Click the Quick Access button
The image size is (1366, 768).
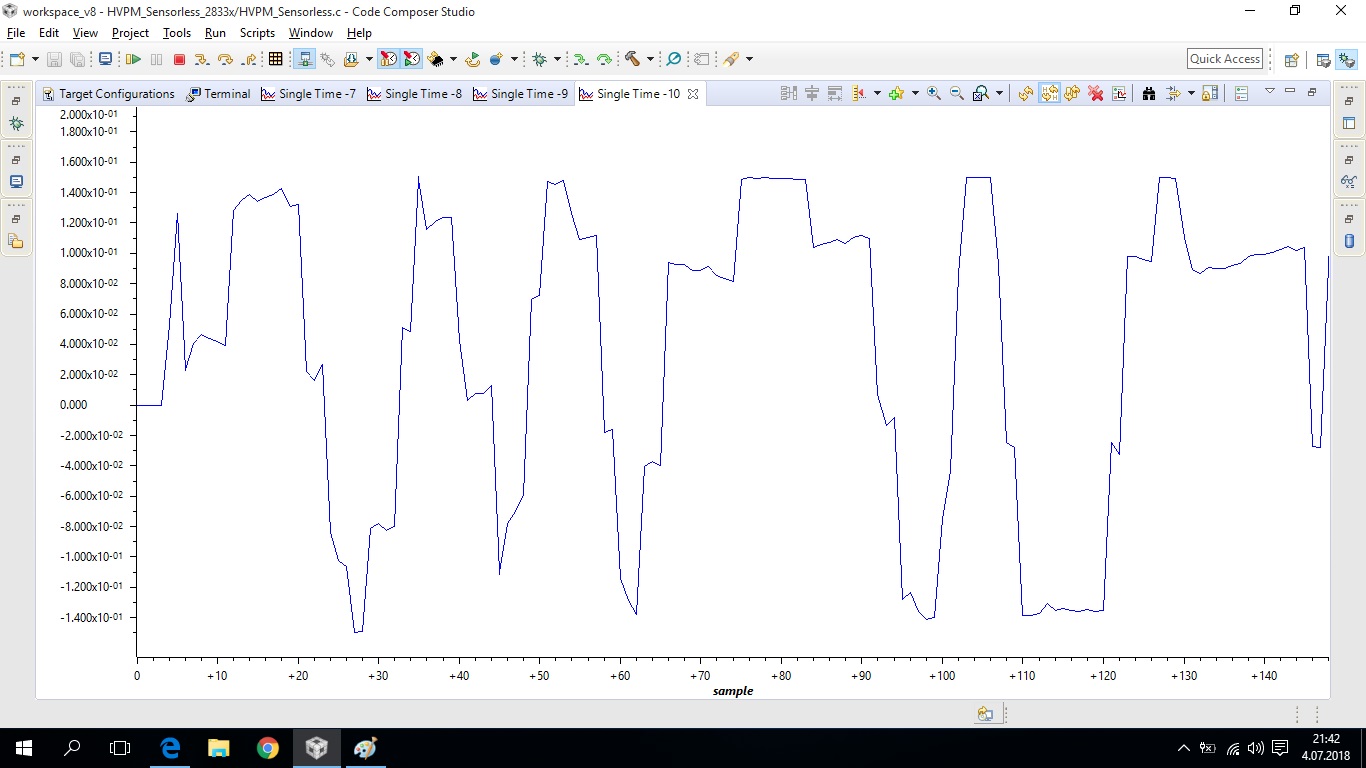coord(1224,59)
